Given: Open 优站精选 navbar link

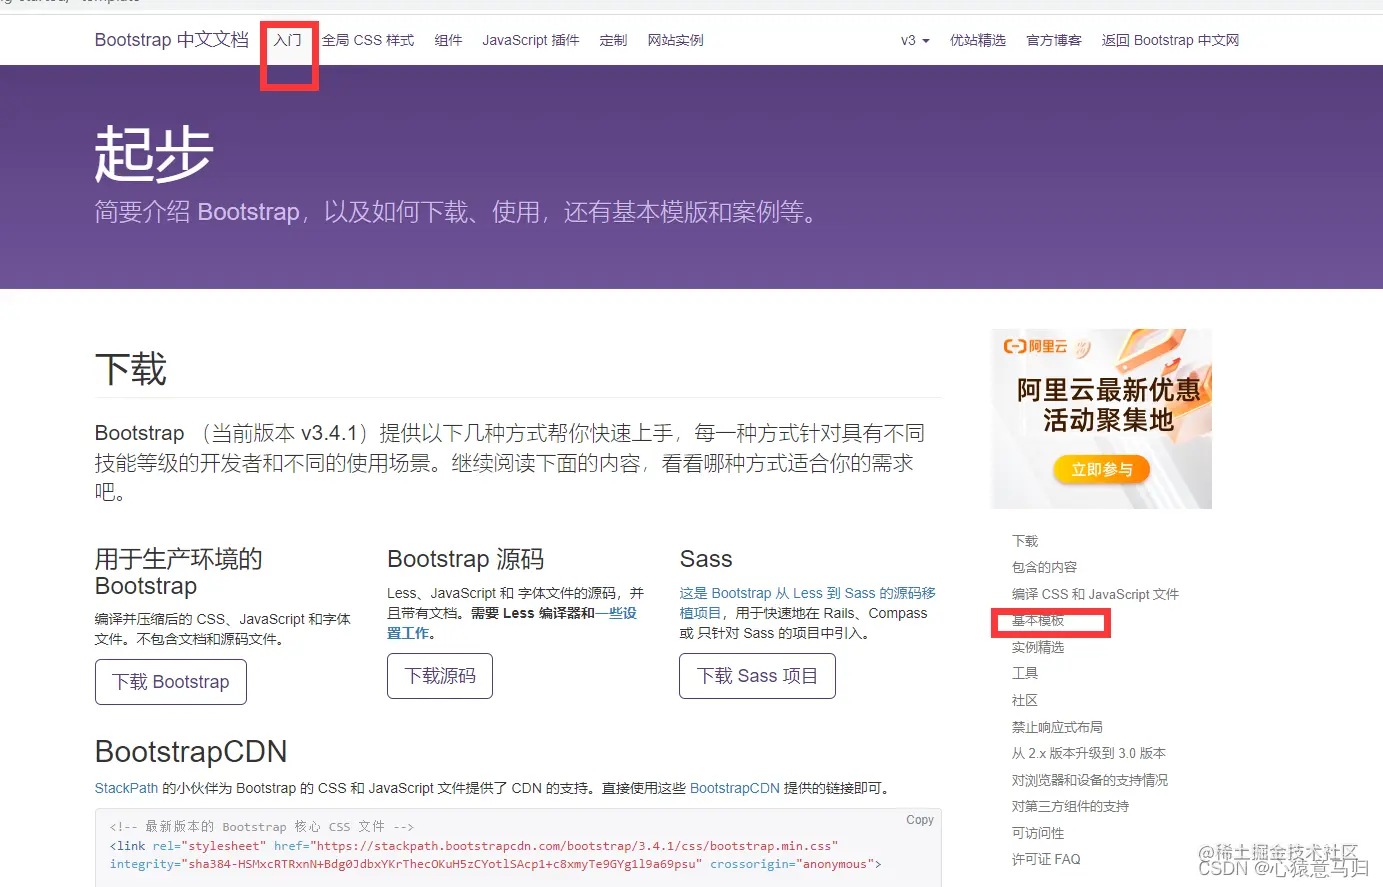Looking at the screenshot, I should click(978, 40).
